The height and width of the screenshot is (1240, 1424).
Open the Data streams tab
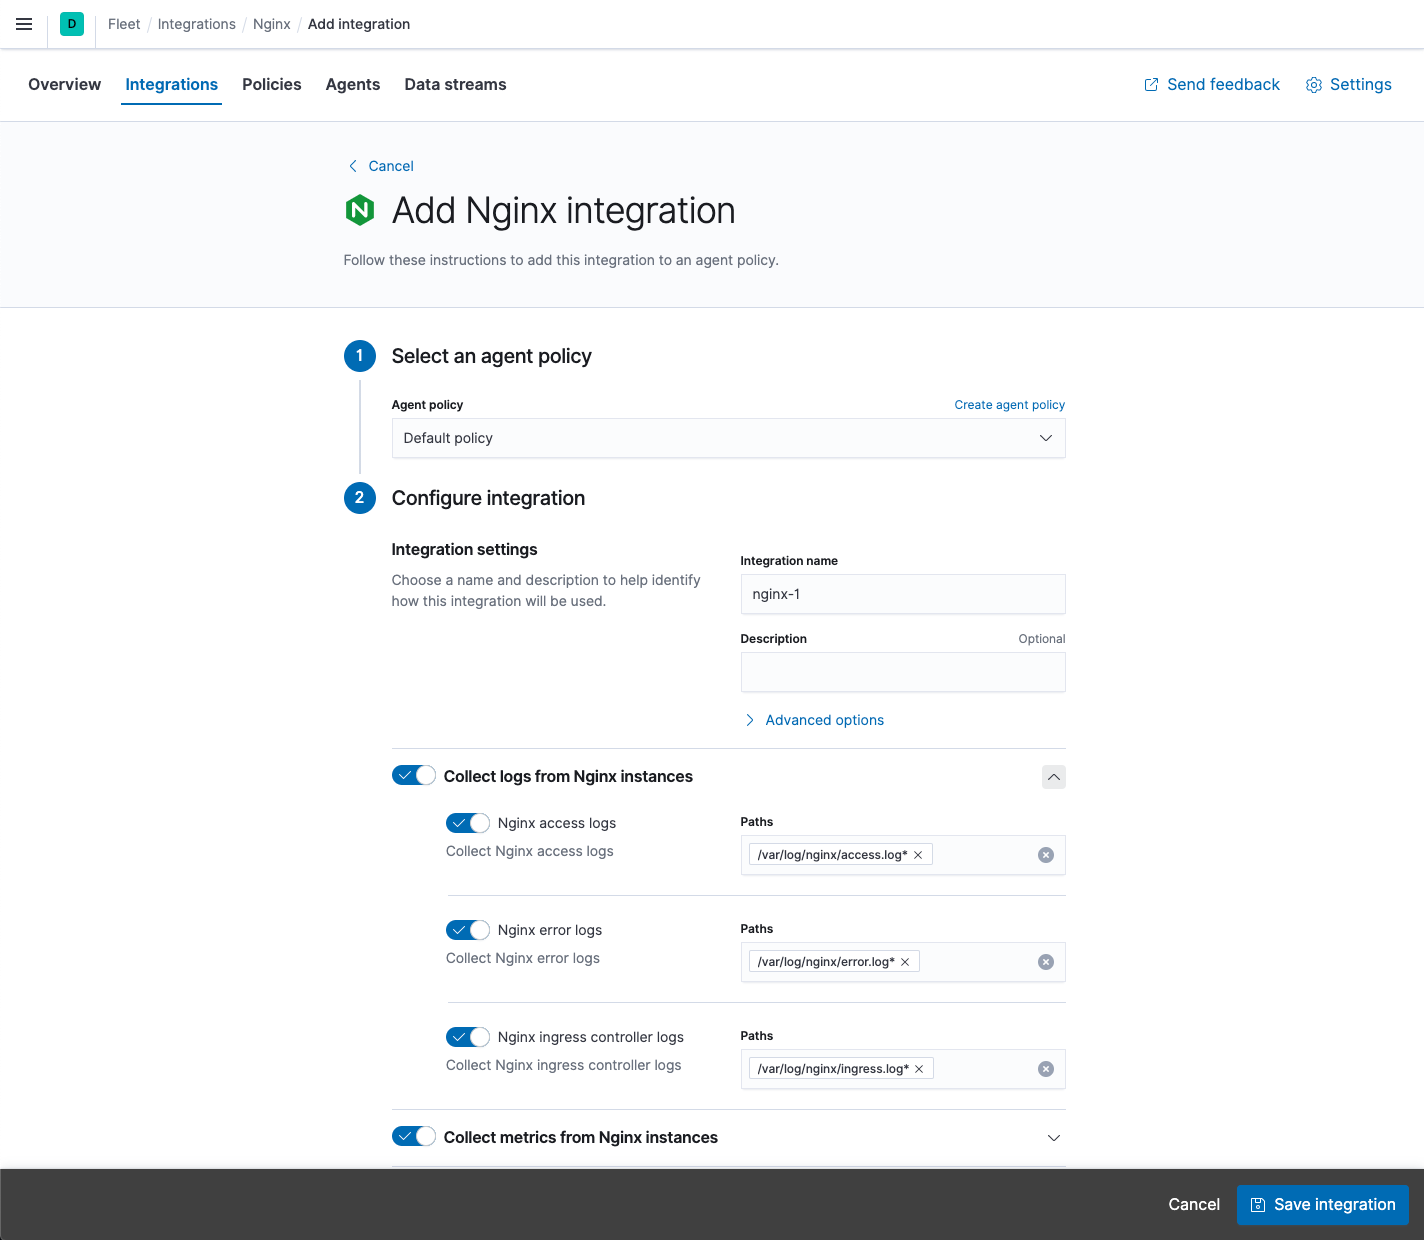point(455,84)
